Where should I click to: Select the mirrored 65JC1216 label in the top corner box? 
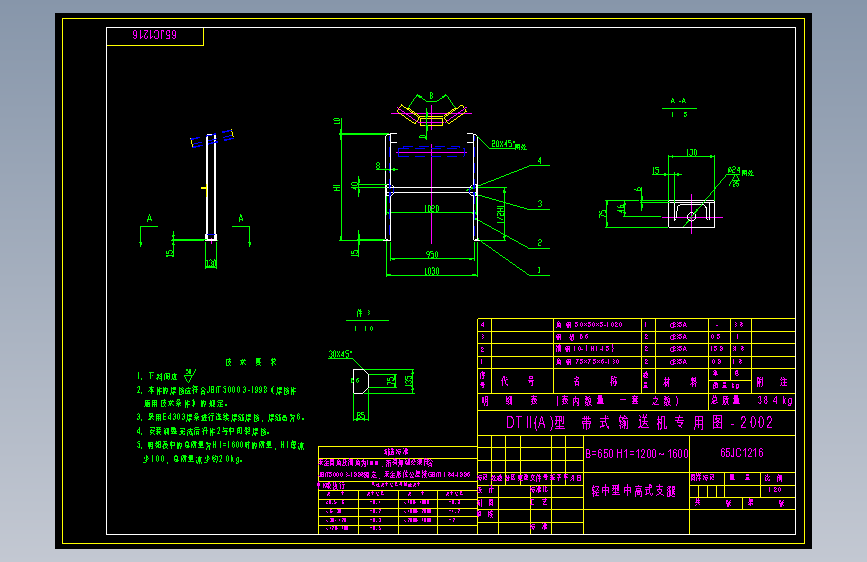[x=154, y=35]
